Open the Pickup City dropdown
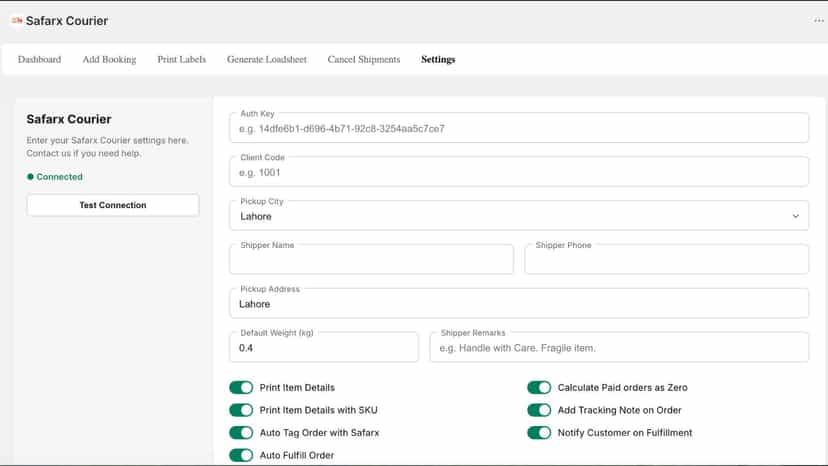Viewport: 828px width, 466px height. (x=519, y=216)
